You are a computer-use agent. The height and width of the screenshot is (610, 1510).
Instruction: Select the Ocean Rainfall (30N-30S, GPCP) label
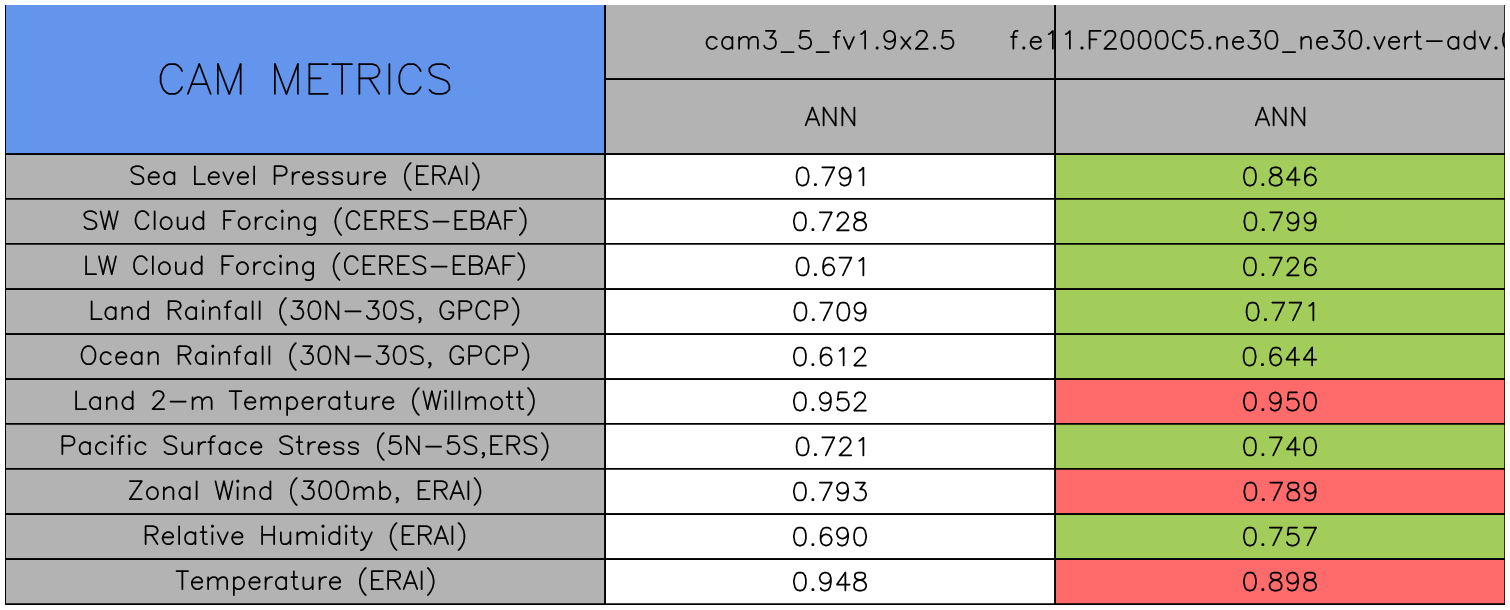[x=305, y=357]
